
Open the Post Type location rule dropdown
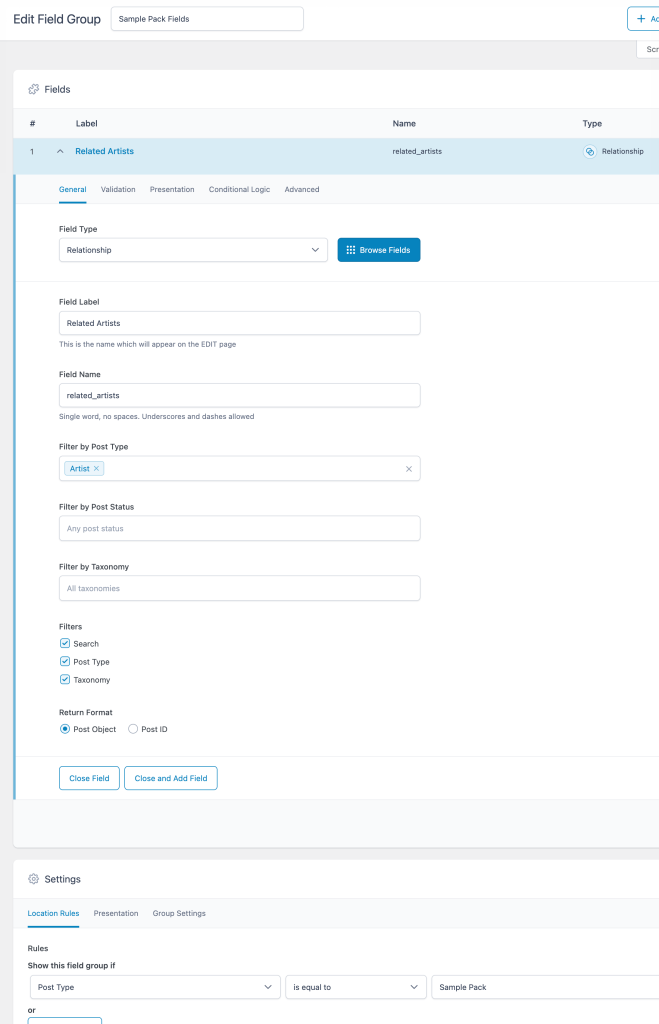[x=154, y=987]
